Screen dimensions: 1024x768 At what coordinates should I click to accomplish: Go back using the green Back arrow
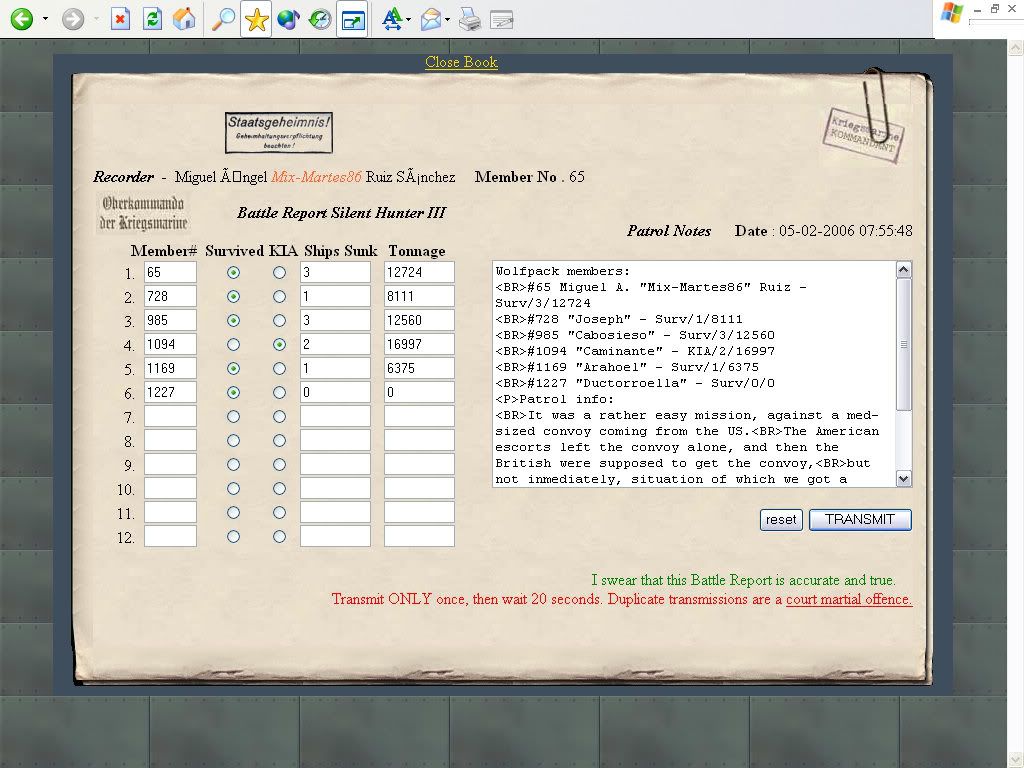pyautogui.click(x=22, y=19)
